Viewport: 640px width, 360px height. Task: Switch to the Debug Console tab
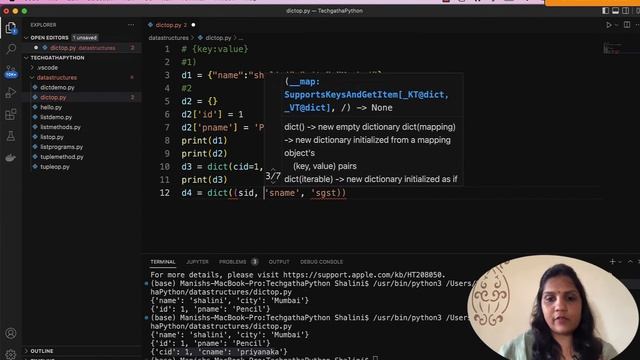click(x=321, y=262)
